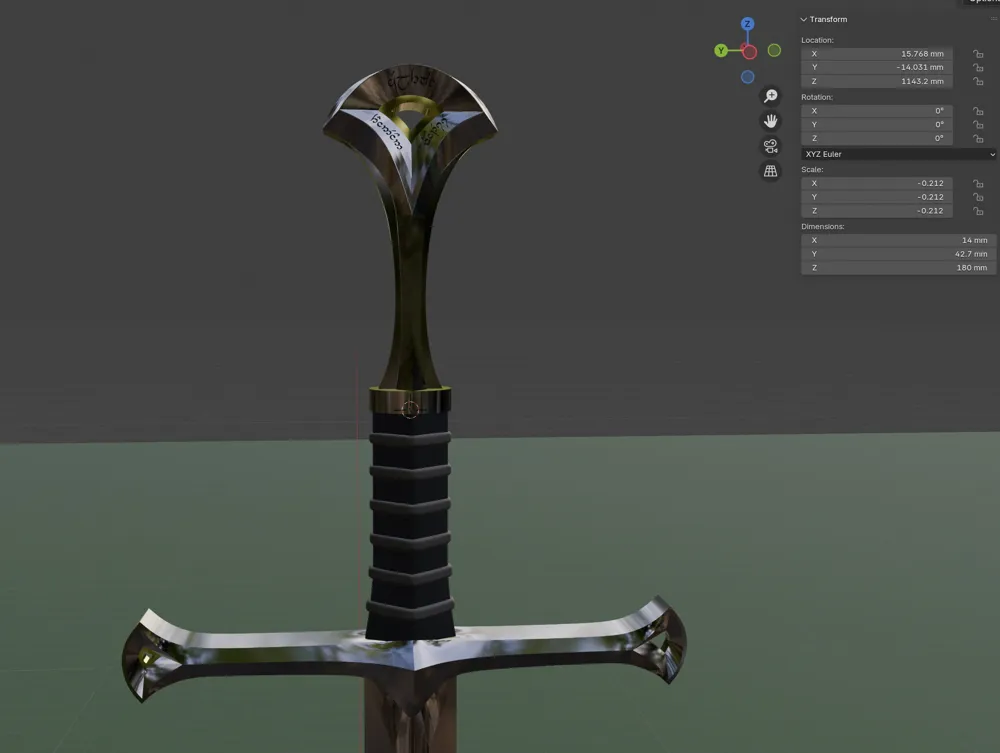Click the Rotation Y field

click(877, 125)
